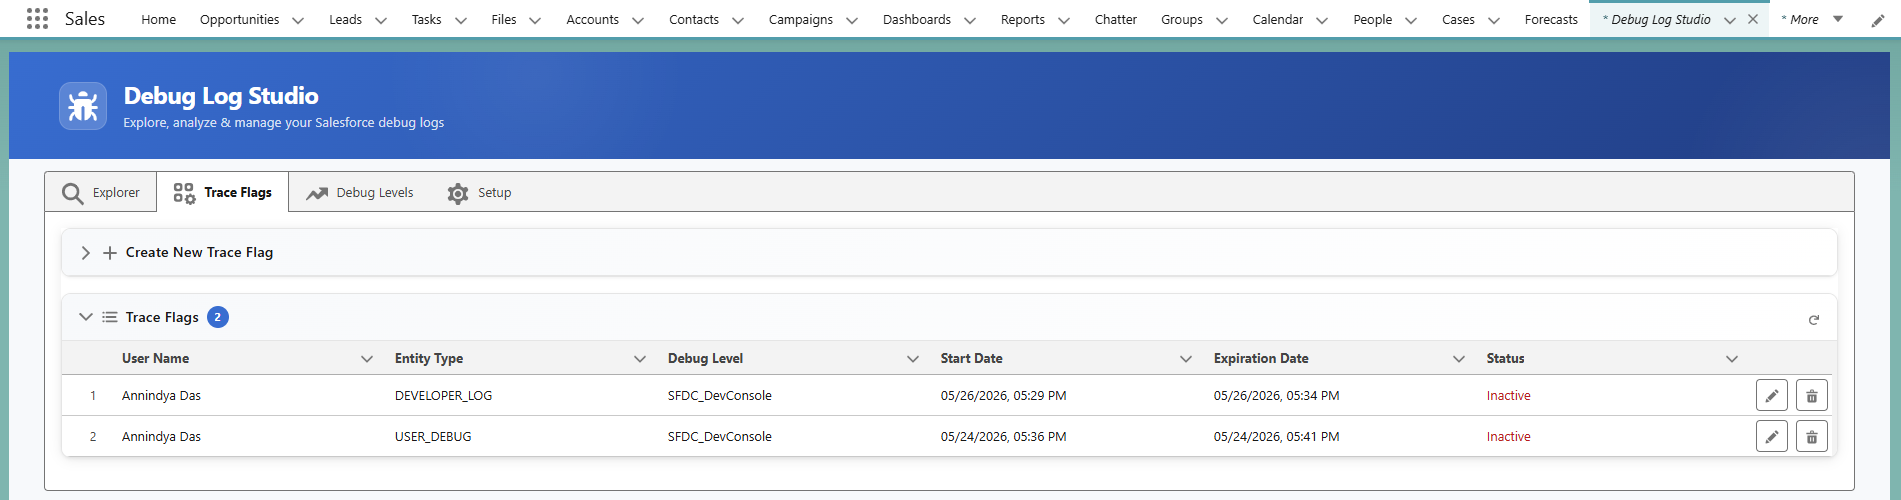Open the Files dropdown chevron

(535, 20)
